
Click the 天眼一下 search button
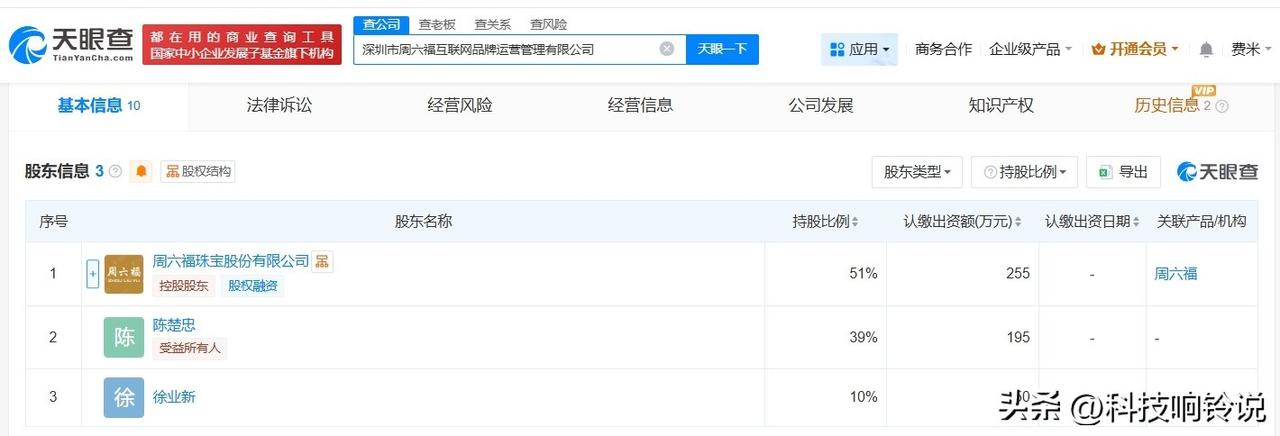point(722,49)
